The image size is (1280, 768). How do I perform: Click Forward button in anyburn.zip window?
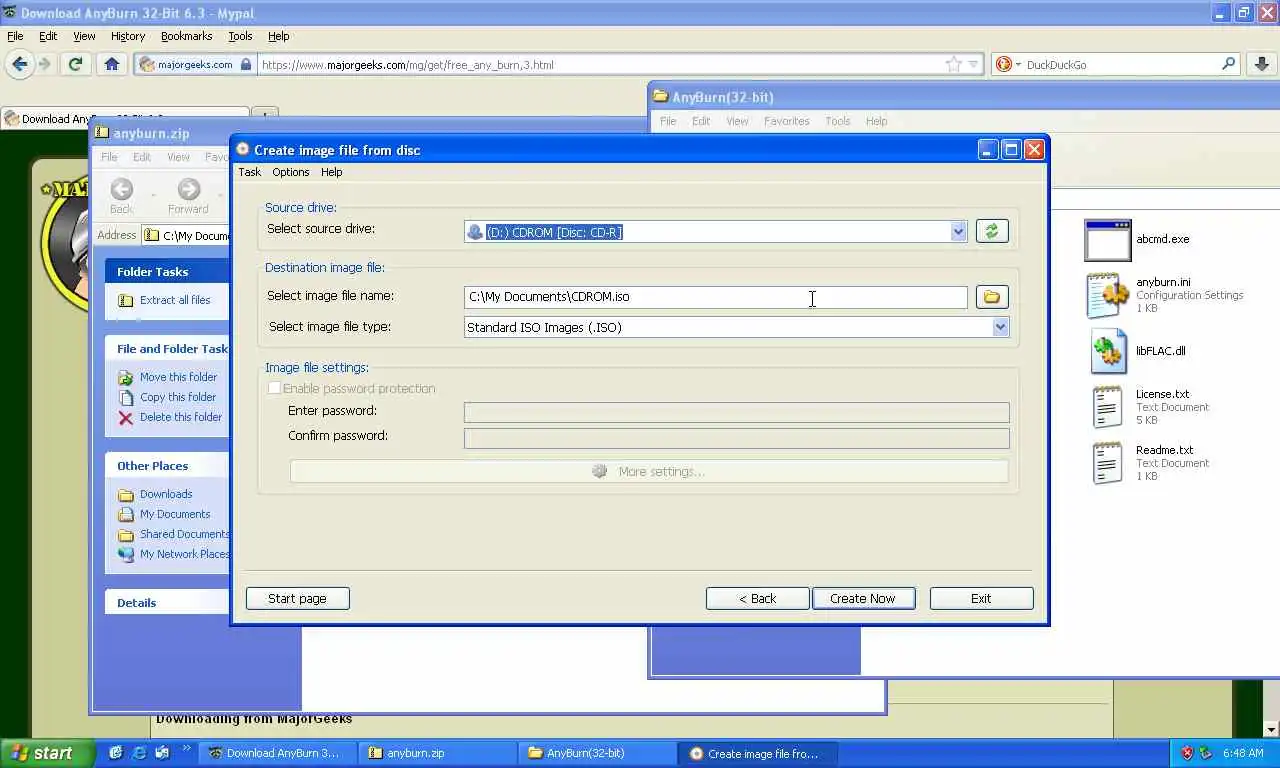(188, 196)
